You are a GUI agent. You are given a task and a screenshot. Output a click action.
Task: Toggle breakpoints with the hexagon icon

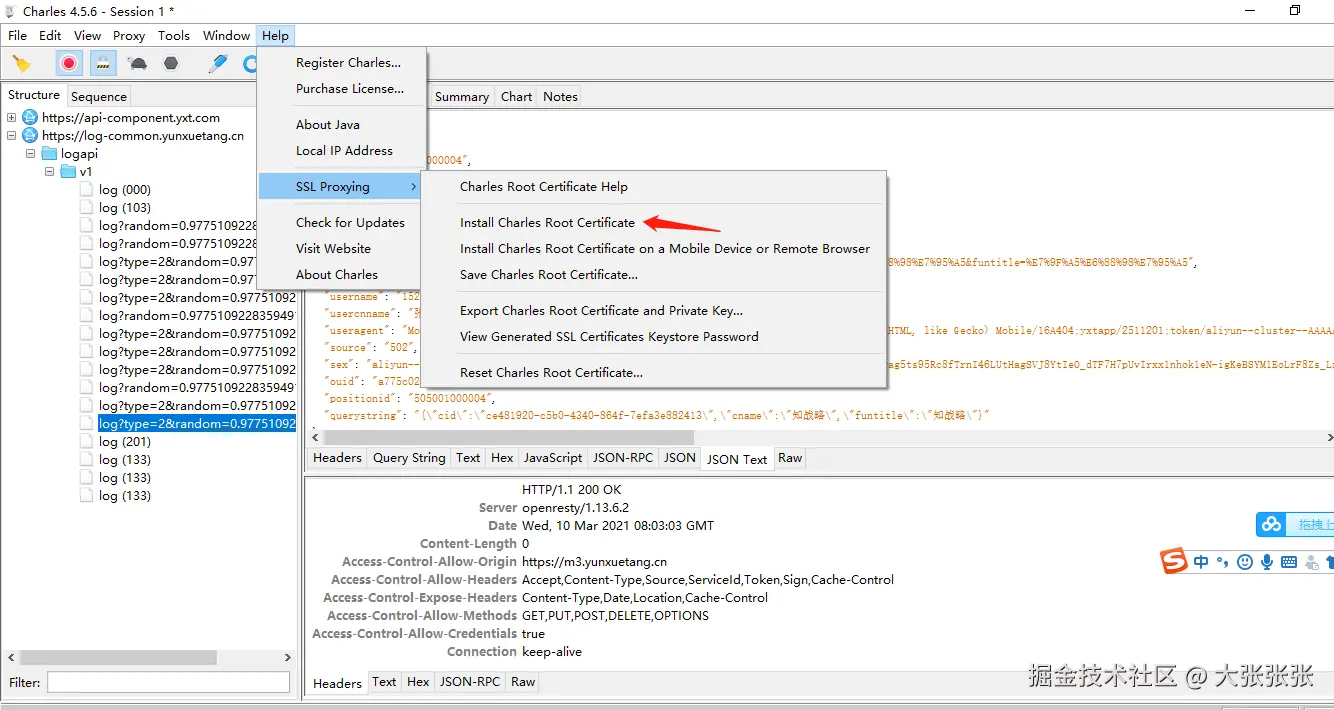click(x=171, y=63)
